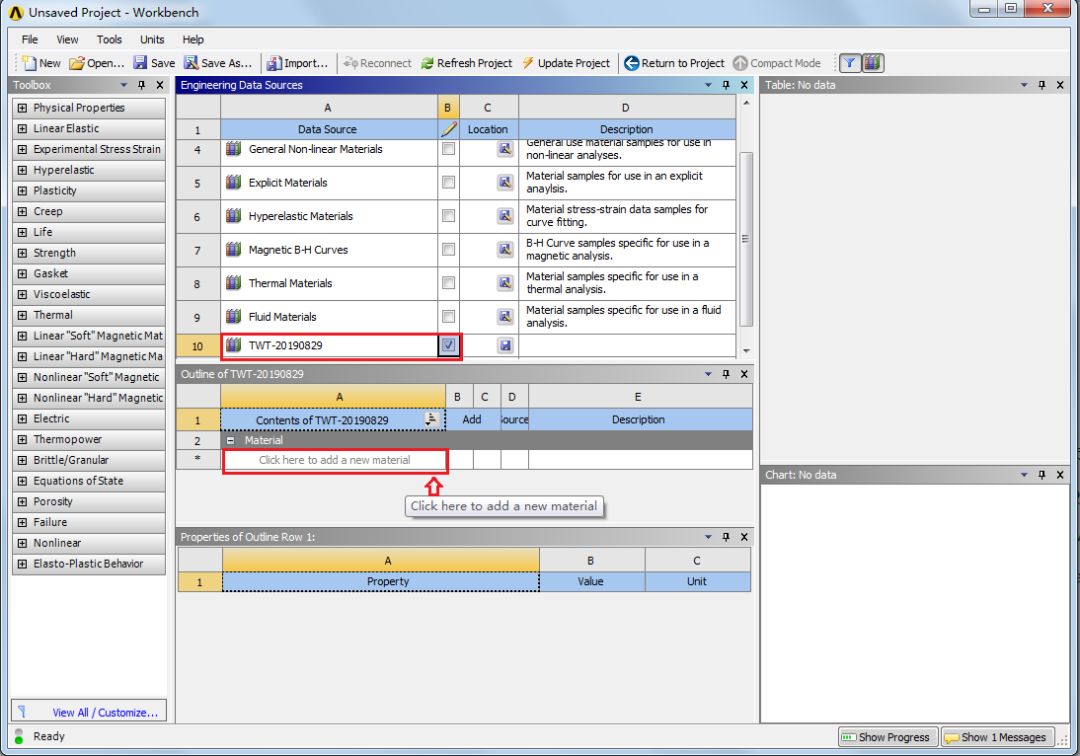Click Refresh Project in the toolbar
This screenshot has height=756, width=1080.
[466, 63]
